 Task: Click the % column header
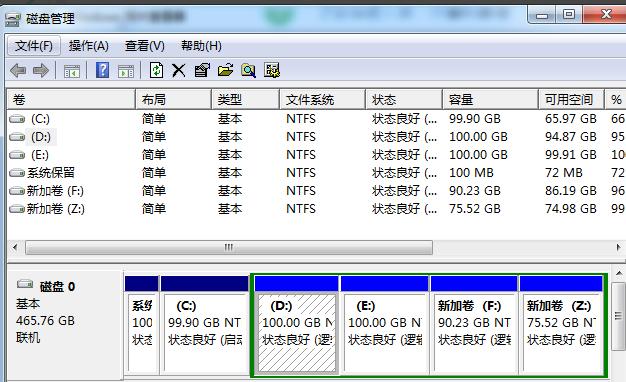616,99
